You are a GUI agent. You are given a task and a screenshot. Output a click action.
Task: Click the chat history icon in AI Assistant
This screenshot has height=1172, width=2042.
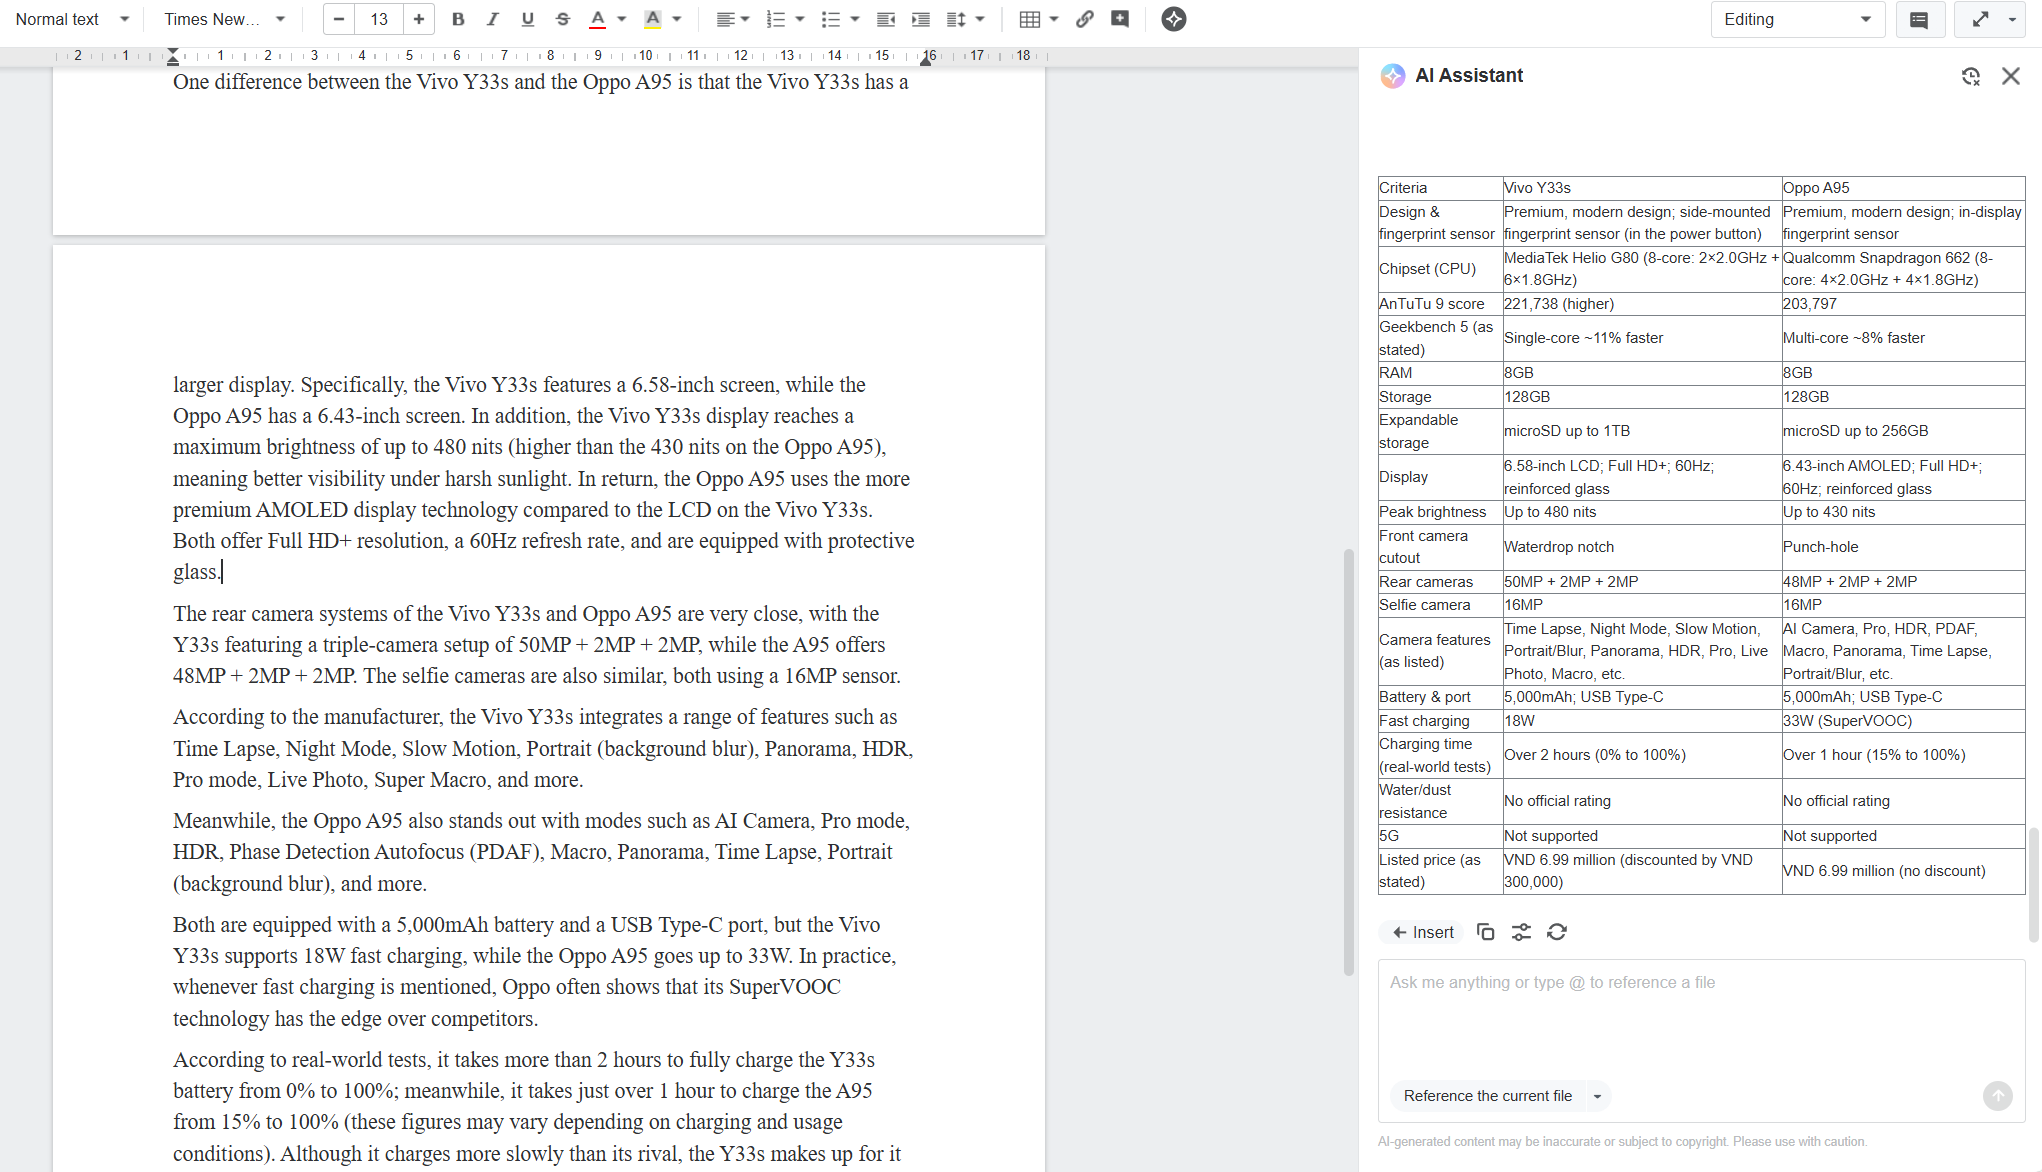[x=1970, y=76]
